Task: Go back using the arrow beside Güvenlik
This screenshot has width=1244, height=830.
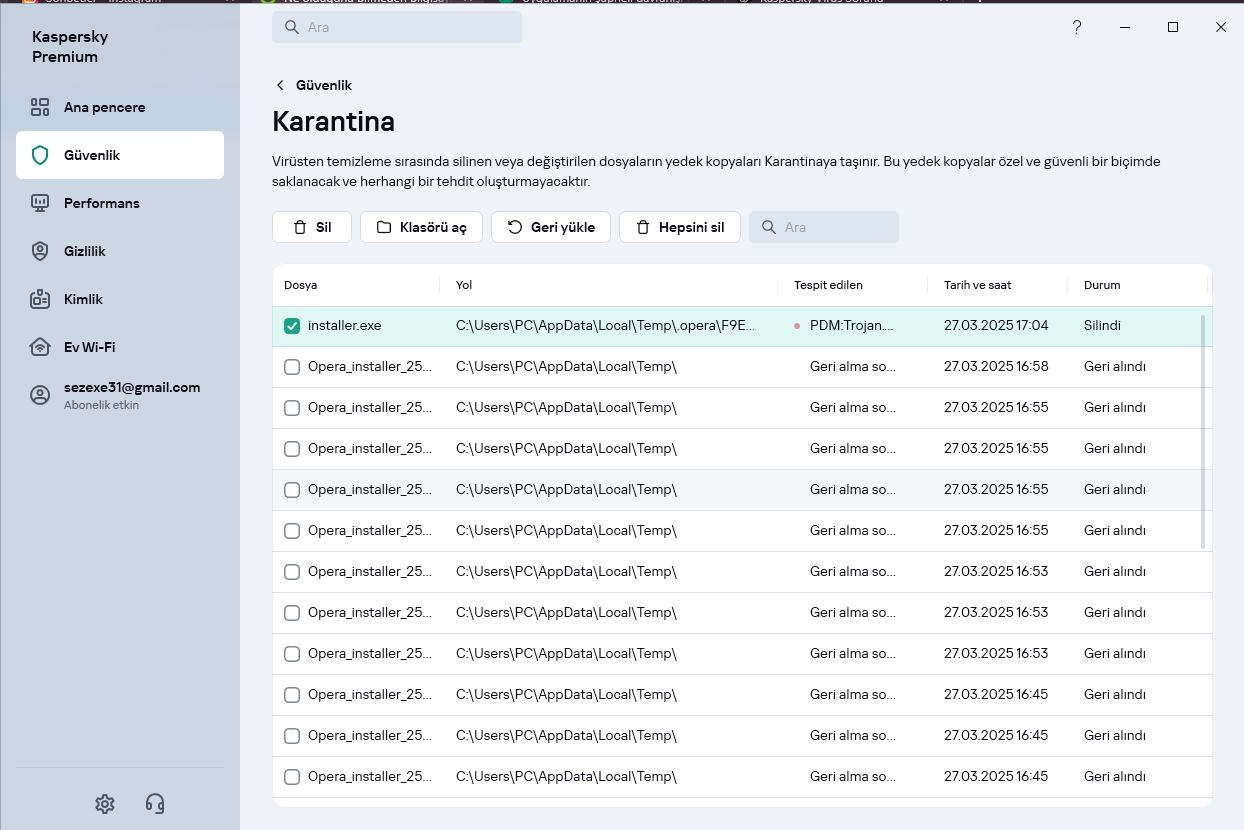Action: 280,85
